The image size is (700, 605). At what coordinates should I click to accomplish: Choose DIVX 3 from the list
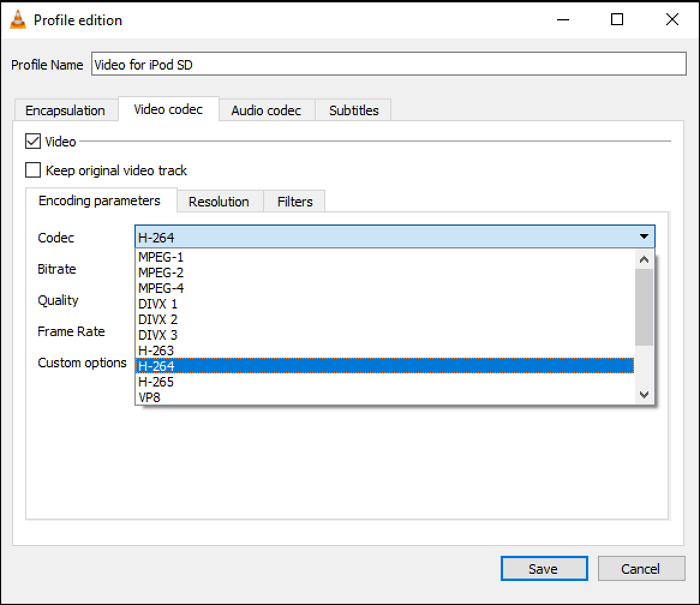pos(158,335)
